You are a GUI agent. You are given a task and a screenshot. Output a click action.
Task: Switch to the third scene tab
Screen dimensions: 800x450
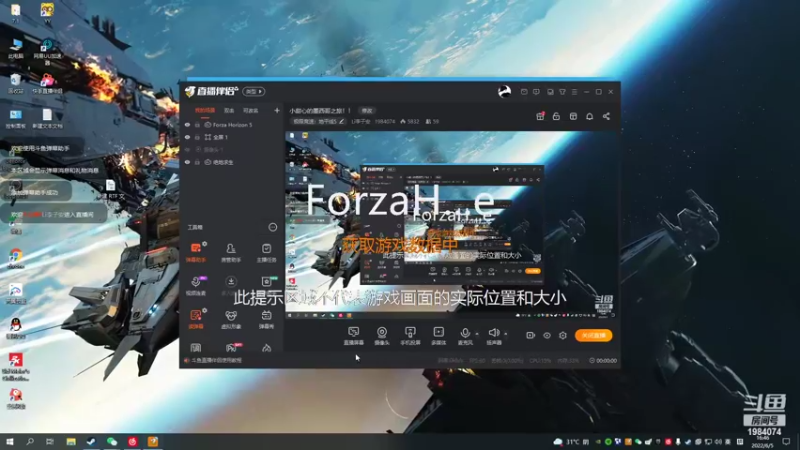coord(251,110)
